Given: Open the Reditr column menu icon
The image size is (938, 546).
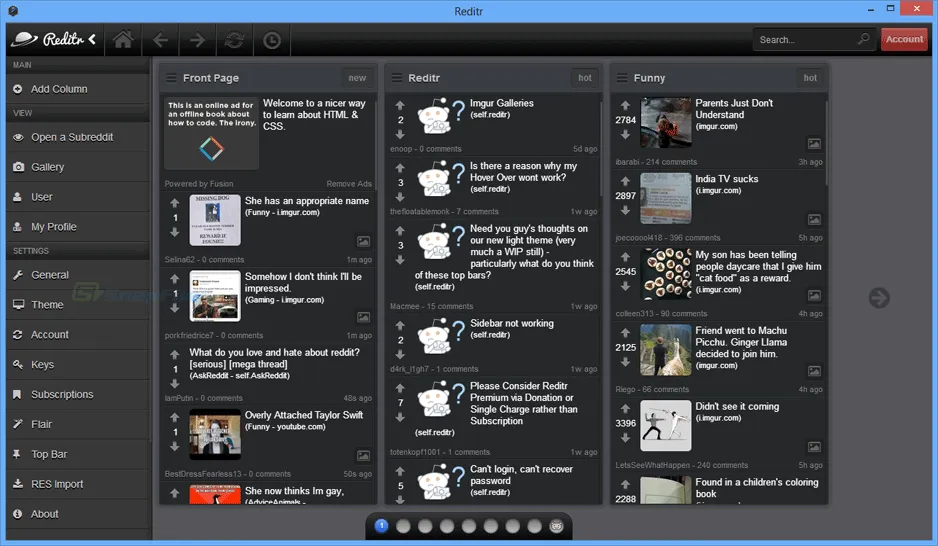Looking at the screenshot, I should point(397,78).
